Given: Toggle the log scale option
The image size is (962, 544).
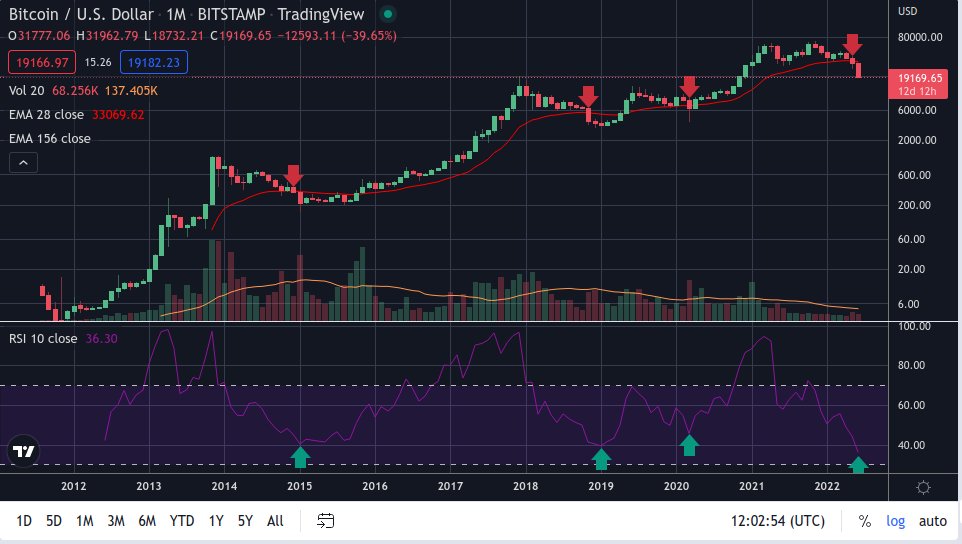Looking at the screenshot, I should point(896,521).
